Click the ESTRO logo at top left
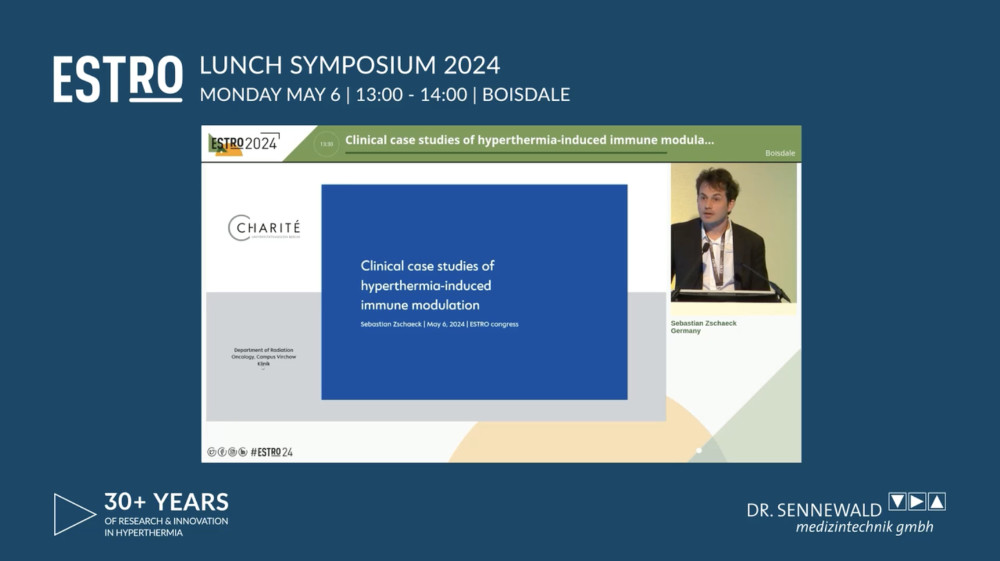This screenshot has height=561, width=1000. (118, 79)
